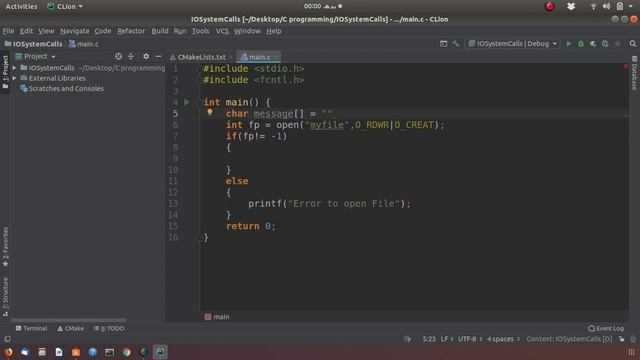Select the main.c editor tab
Viewport: 640px width, 360px height.
coord(259,57)
